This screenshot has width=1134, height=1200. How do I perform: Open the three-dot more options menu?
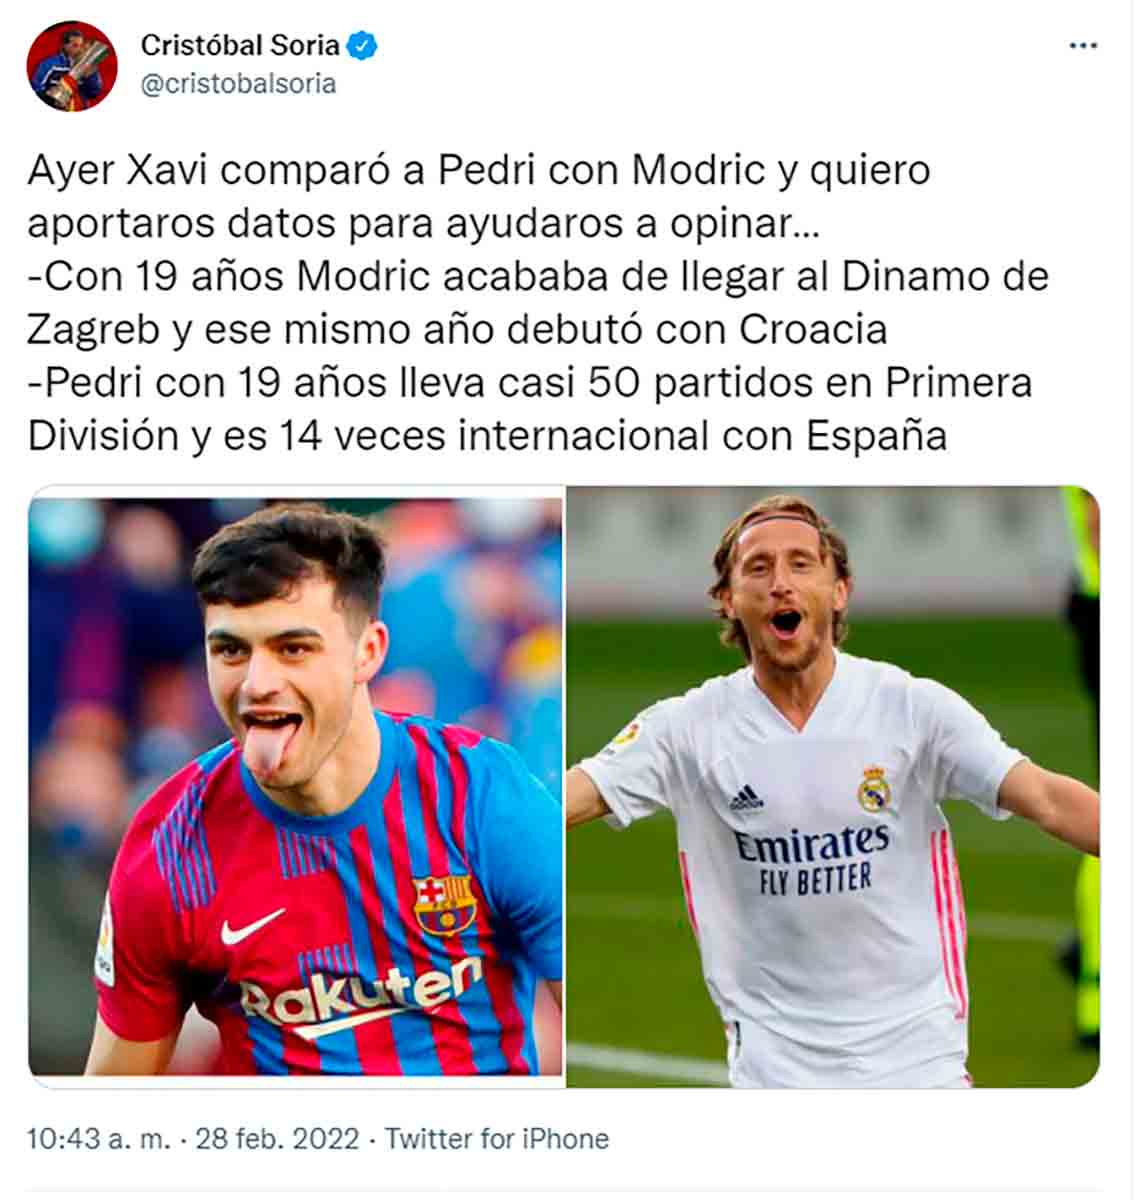click(x=1083, y=47)
